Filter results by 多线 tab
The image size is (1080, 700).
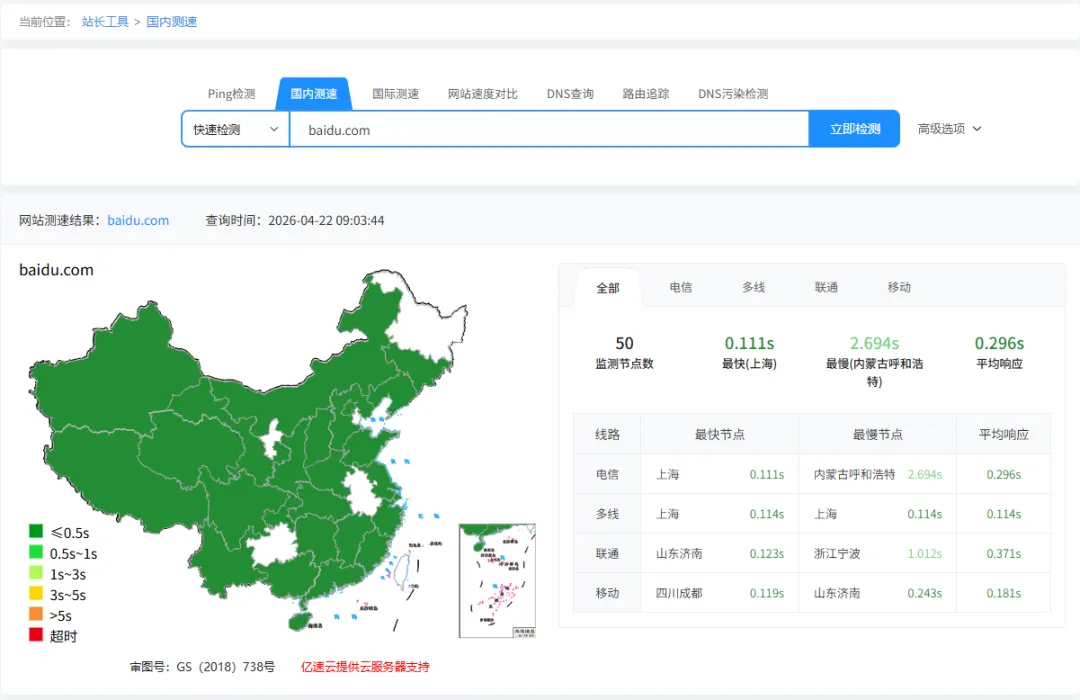point(754,287)
